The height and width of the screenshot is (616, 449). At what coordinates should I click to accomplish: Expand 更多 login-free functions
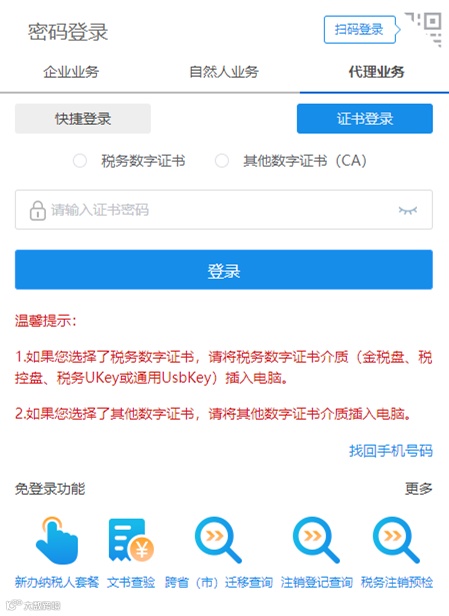point(419,489)
